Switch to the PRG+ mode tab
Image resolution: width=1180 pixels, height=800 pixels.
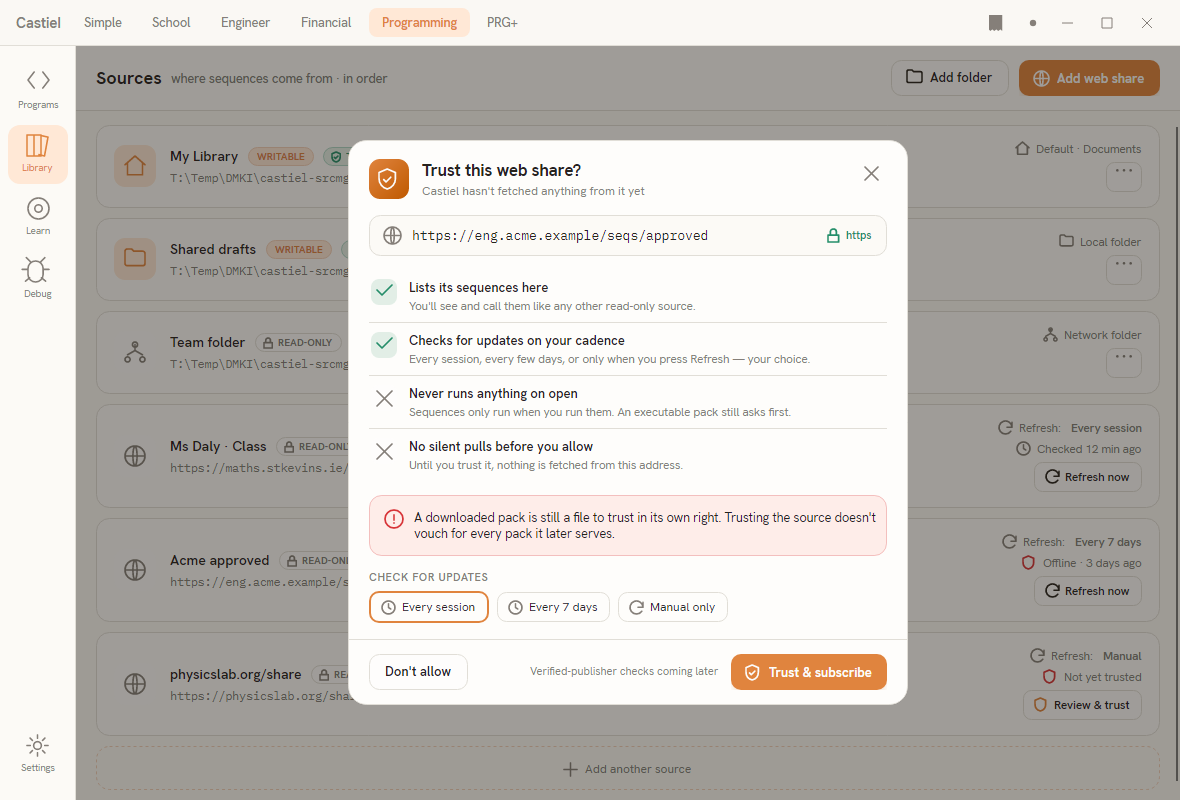point(502,23)
